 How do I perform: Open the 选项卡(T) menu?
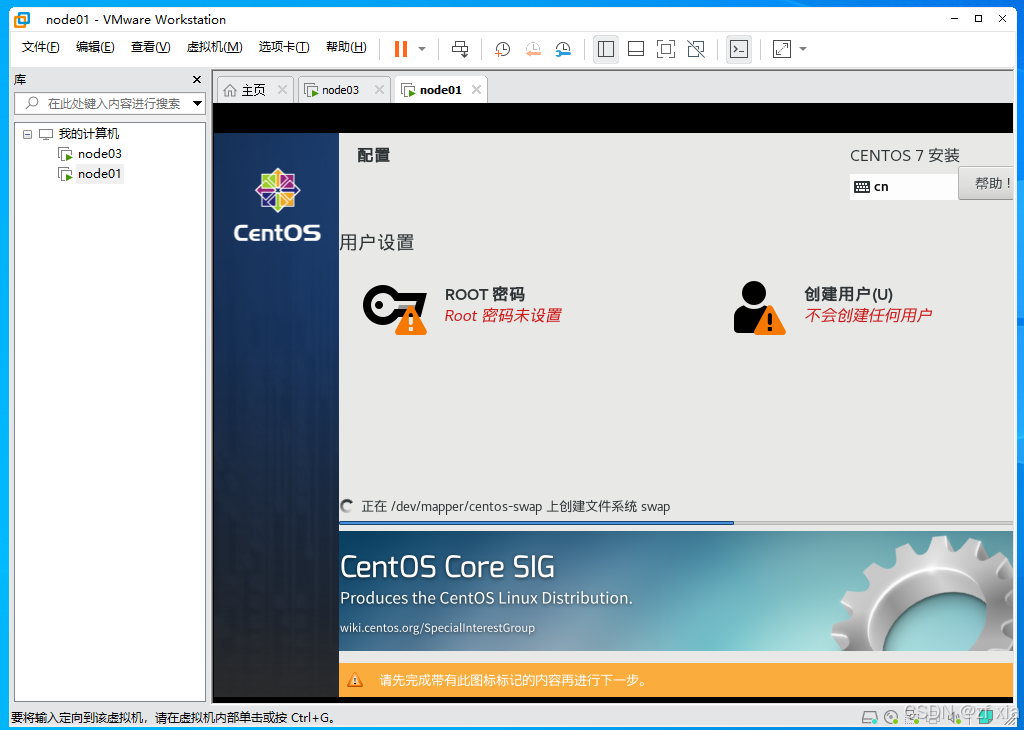tap(284, 47)
